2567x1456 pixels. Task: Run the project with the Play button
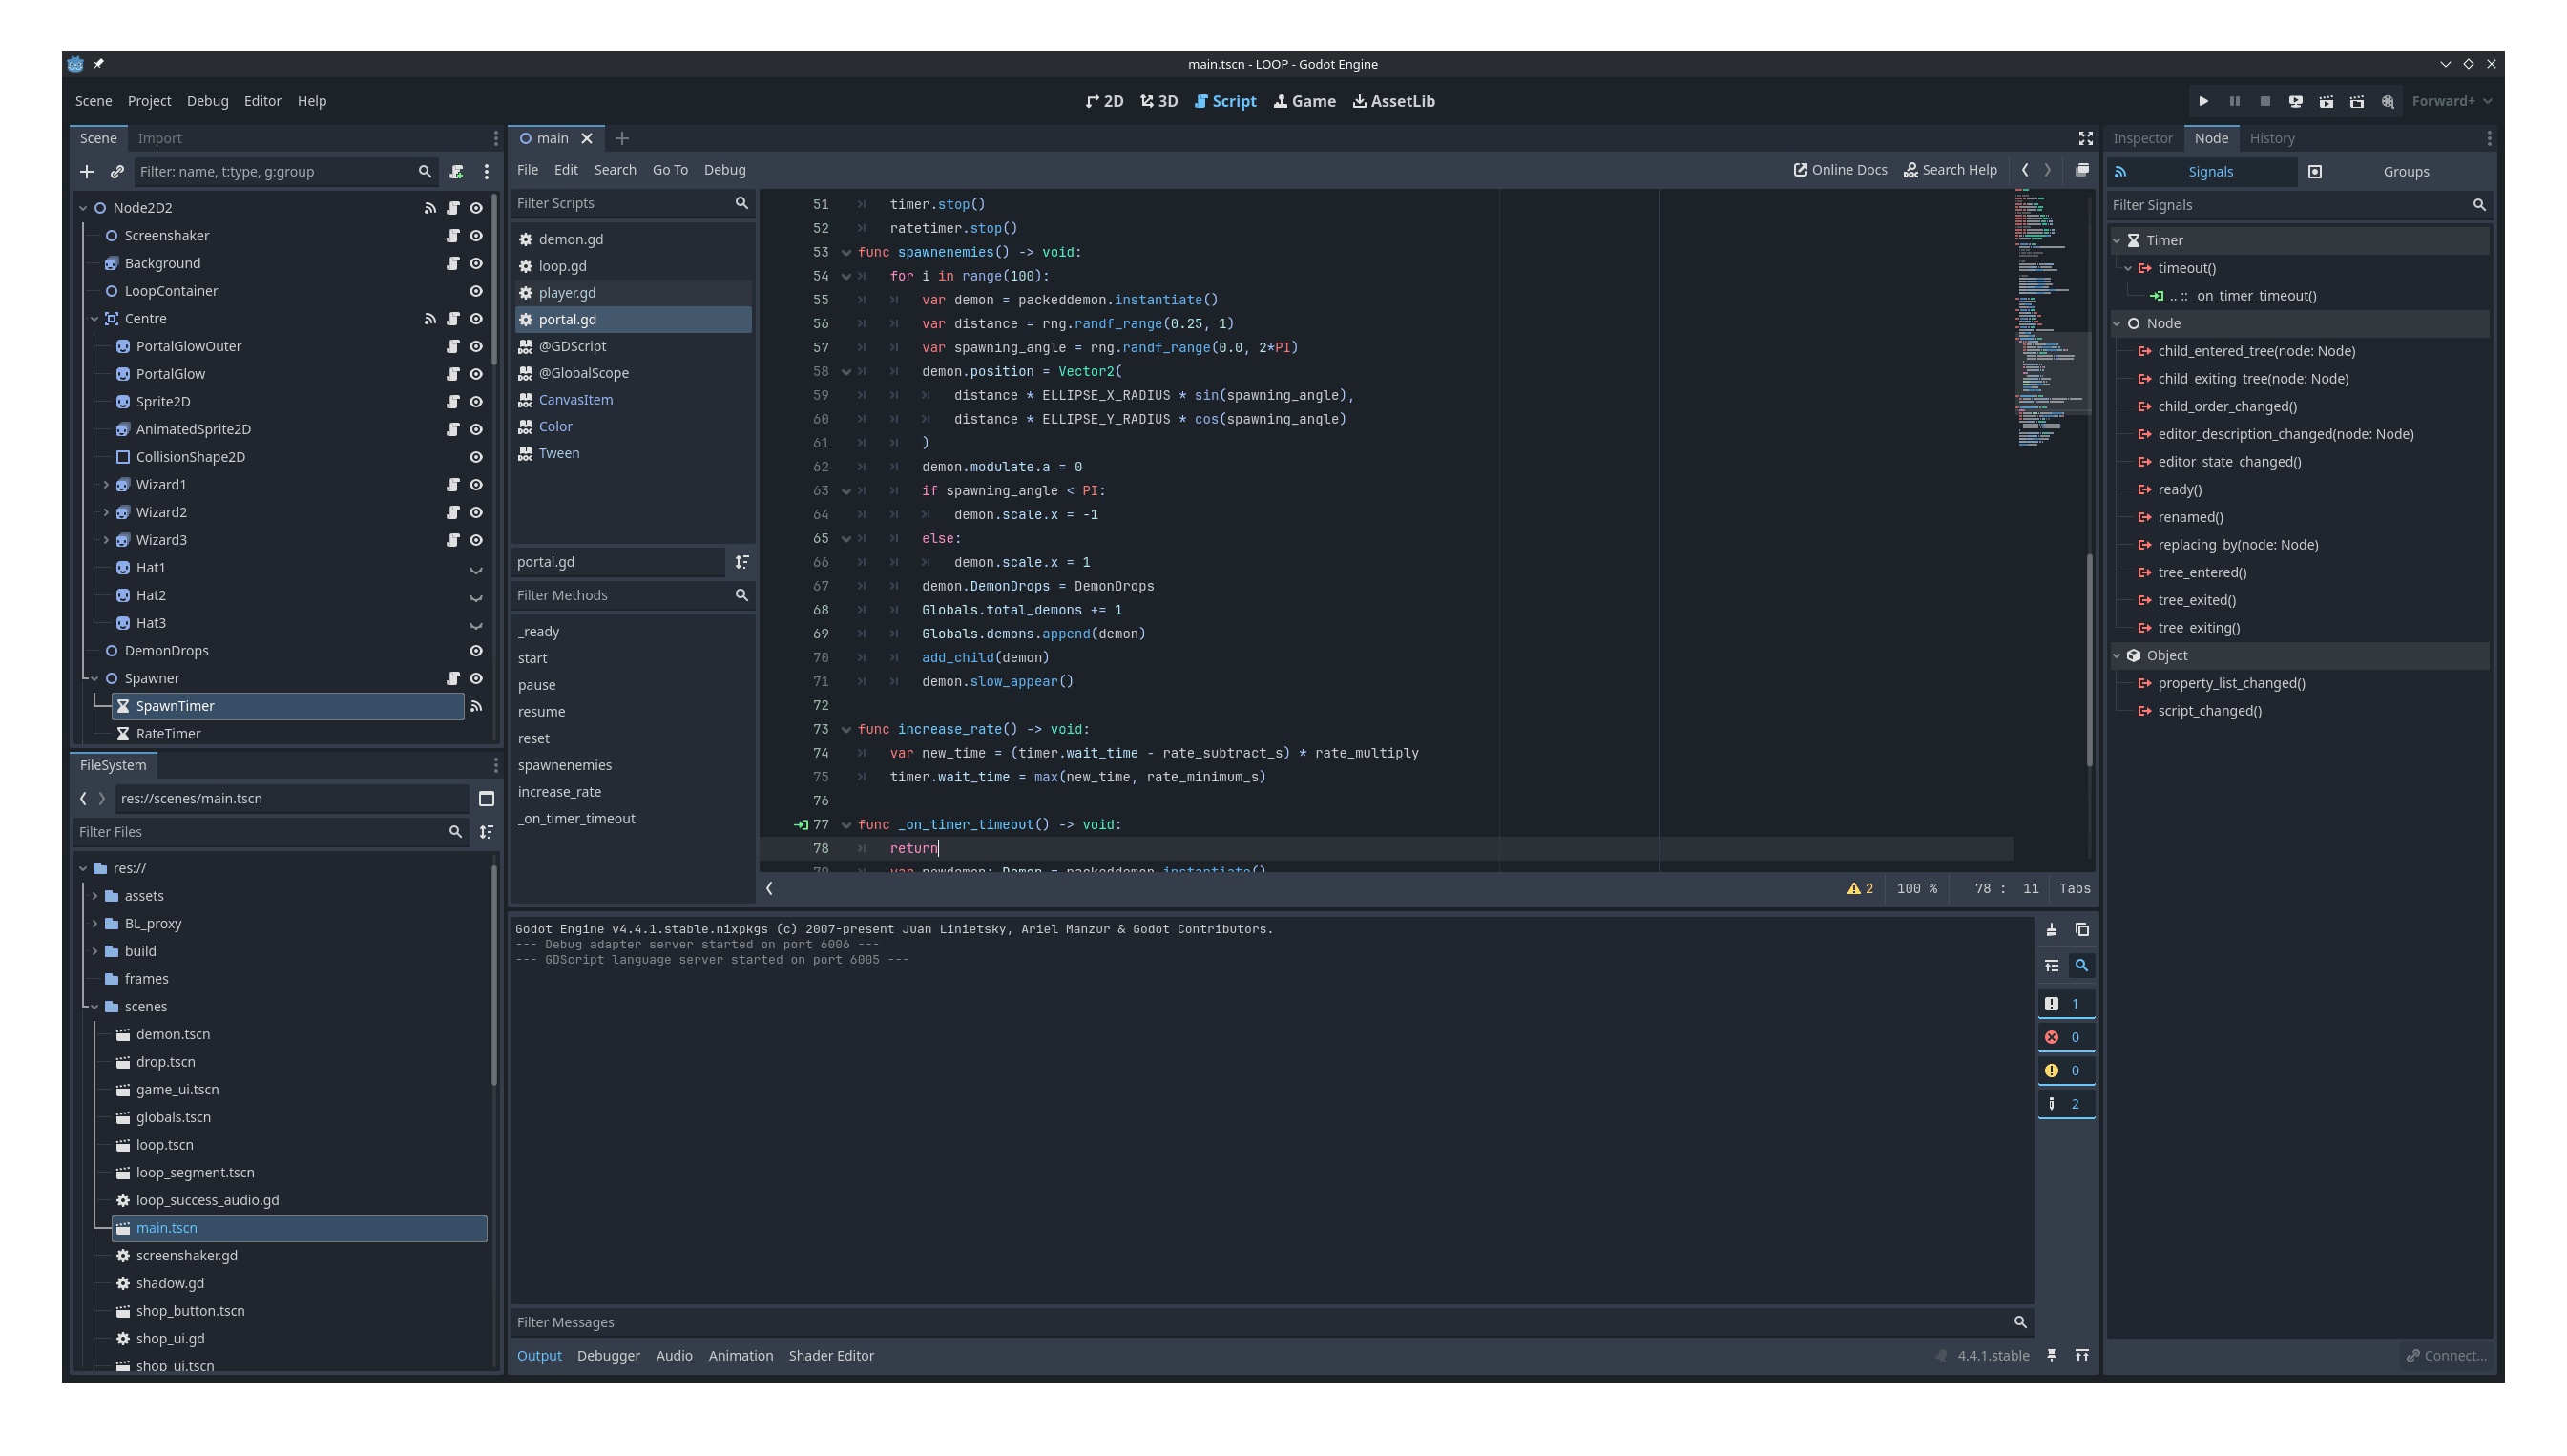tap(2204, 100)
